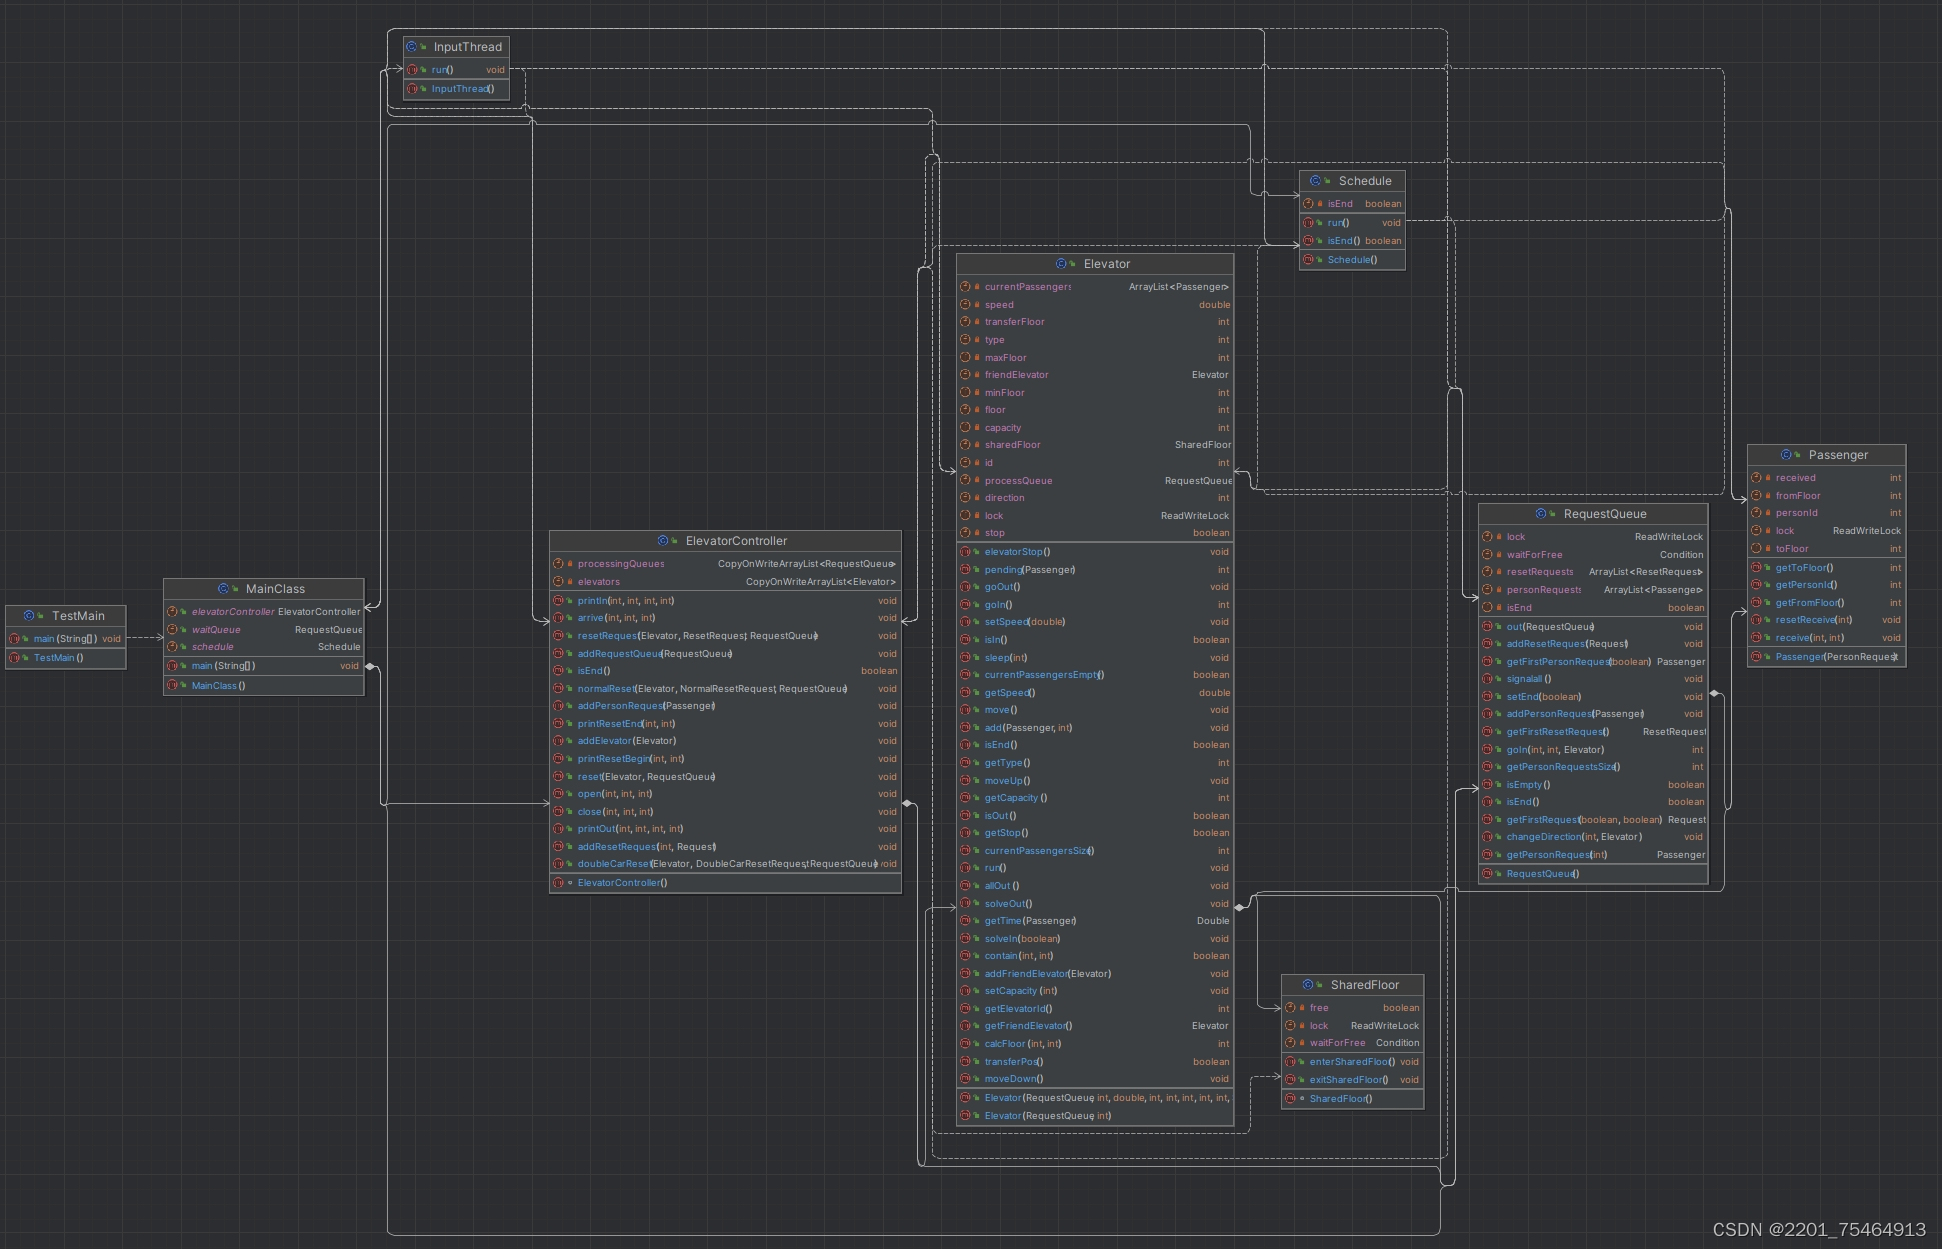Click the field icon beside MainClass elevatorController
Image resolution: width=1942 pixels, height=1249 pixels.
click(x=172, y=612)
